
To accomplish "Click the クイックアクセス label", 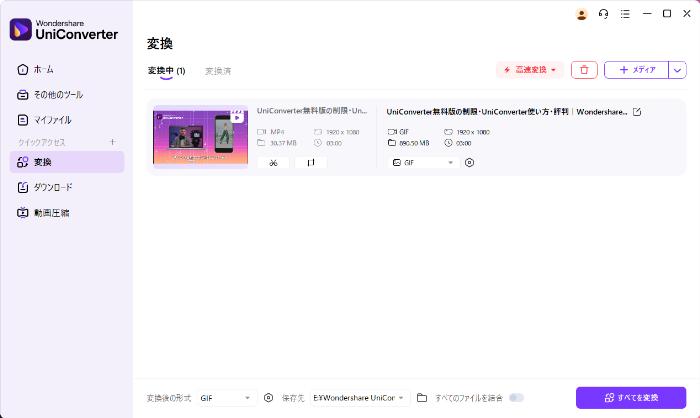I will pos(42,142).
